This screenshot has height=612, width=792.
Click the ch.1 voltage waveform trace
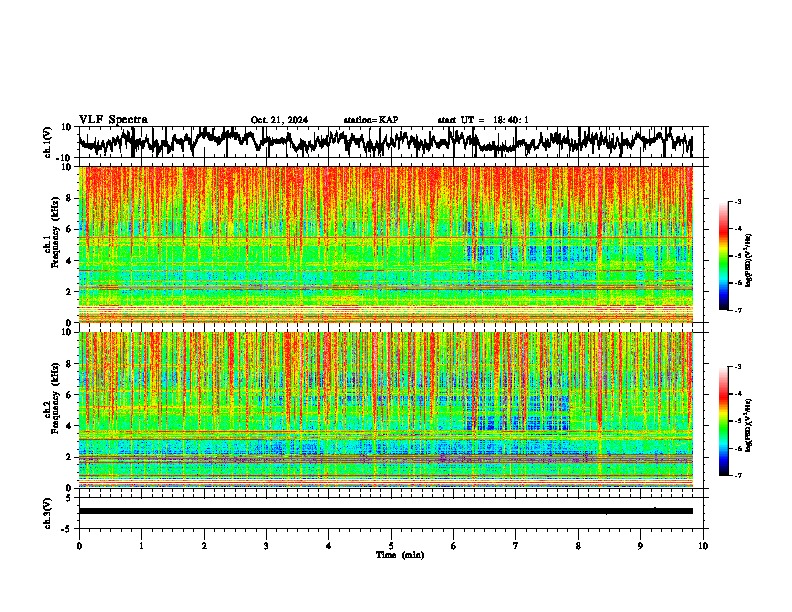(x=385, y=142)
